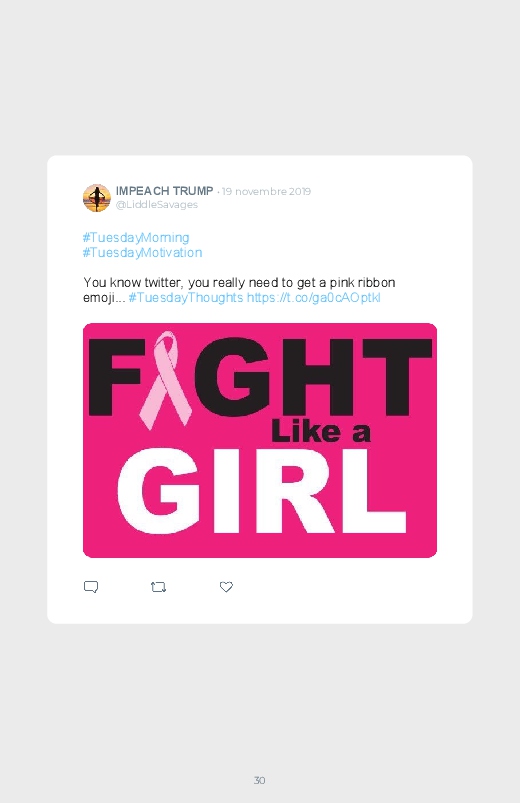Click the pink ribbon in the image
The image size is (520, 803).
[164, 379]
